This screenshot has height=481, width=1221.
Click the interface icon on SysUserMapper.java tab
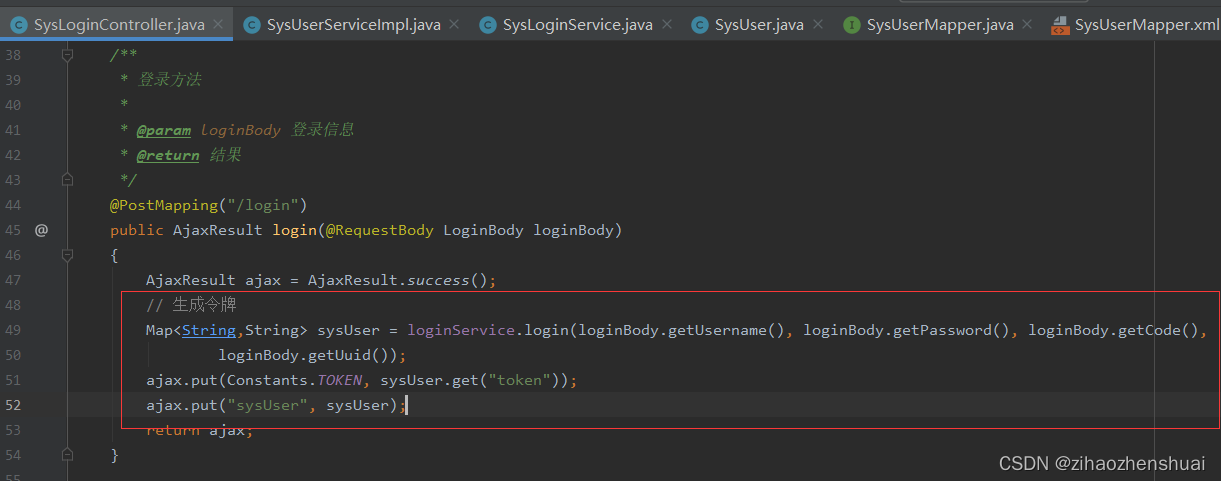click(852, 25)
